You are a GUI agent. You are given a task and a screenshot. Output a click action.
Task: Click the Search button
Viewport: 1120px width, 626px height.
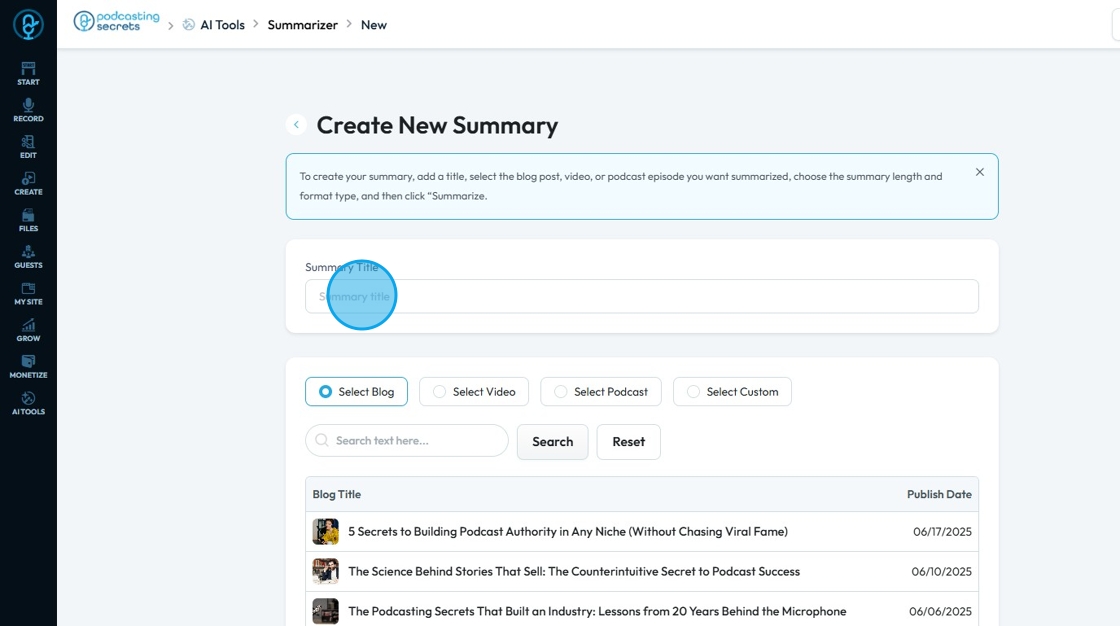(552, 442)
